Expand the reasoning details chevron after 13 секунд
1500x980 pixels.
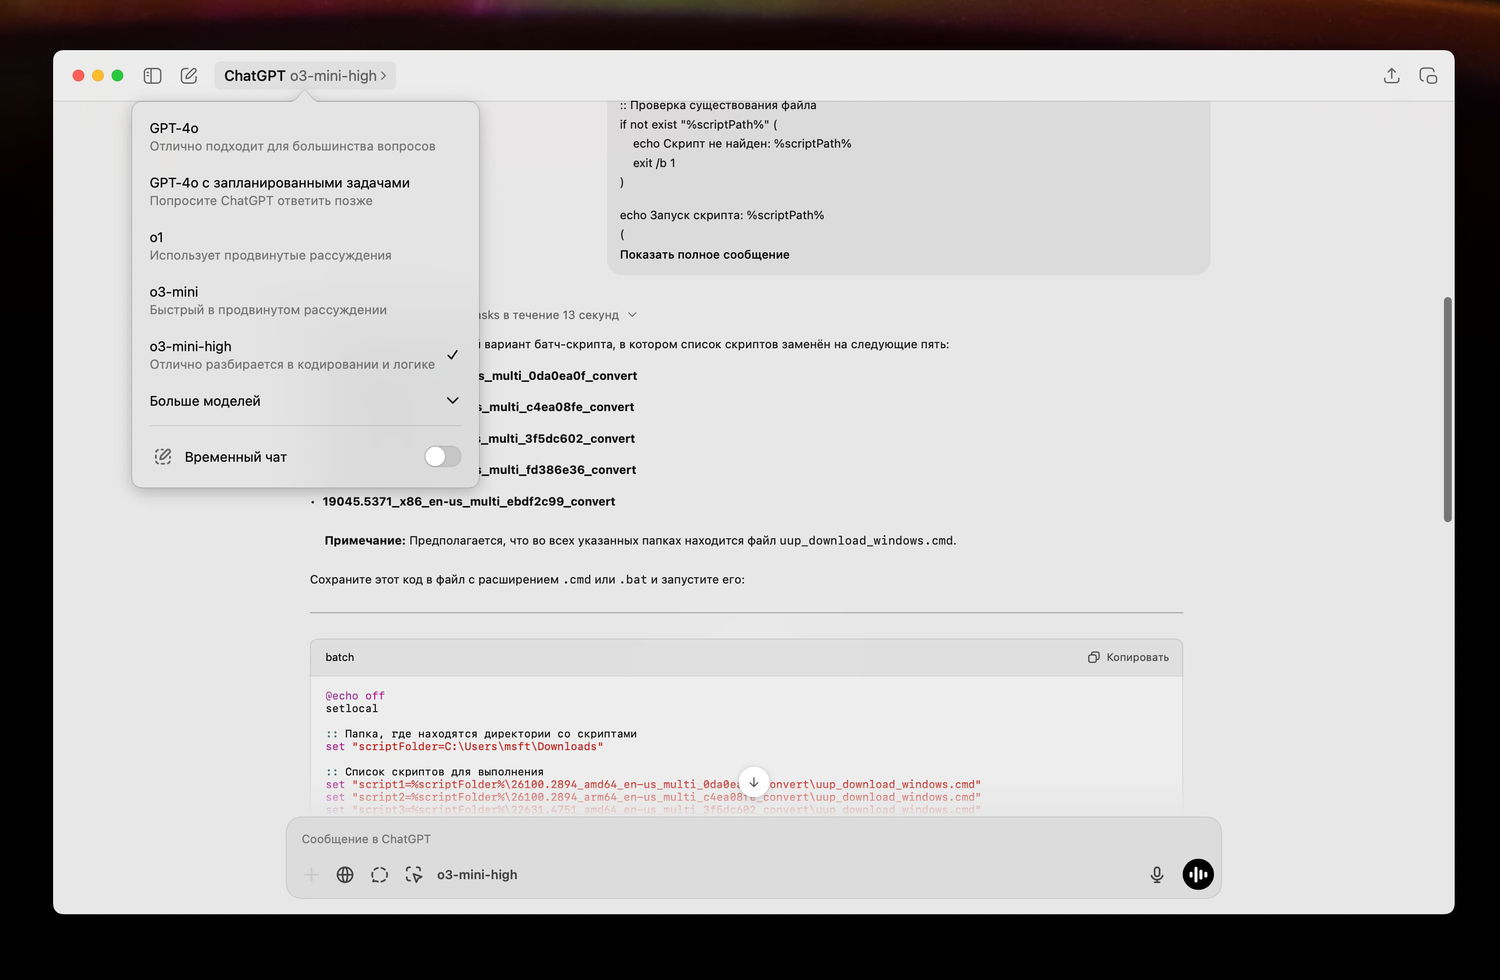click(x=631, y=315)
